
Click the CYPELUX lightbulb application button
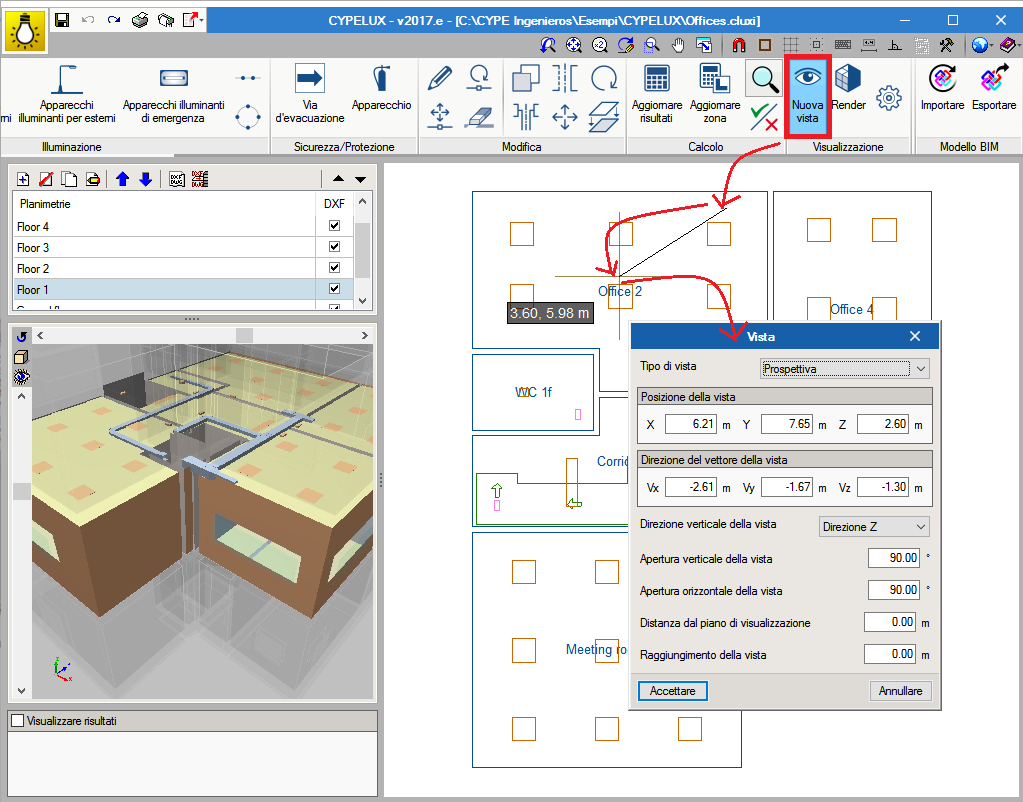[x=25, y=31]
